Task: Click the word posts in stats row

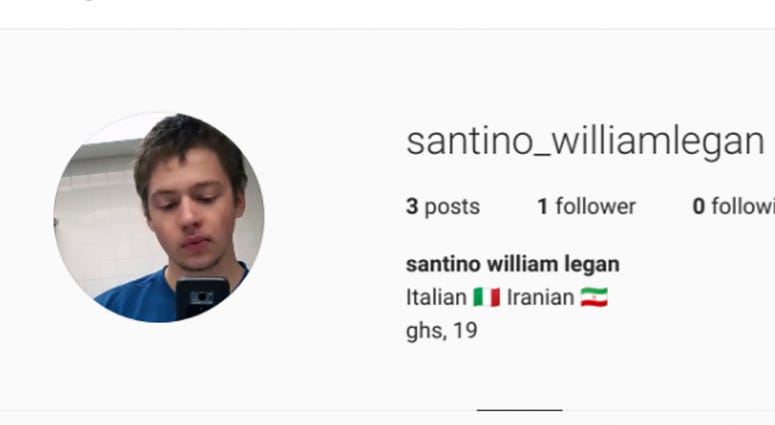Action: coord(452,207)
